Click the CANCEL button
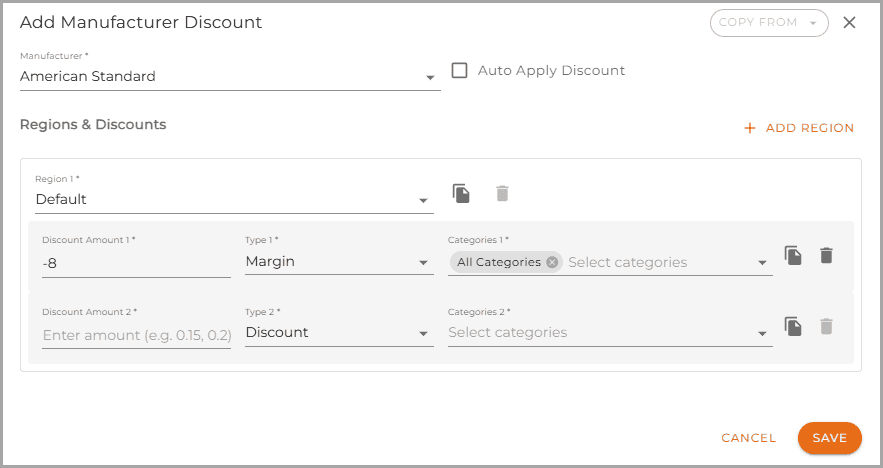This screenshot has height=468, width=883. point(748,438)
